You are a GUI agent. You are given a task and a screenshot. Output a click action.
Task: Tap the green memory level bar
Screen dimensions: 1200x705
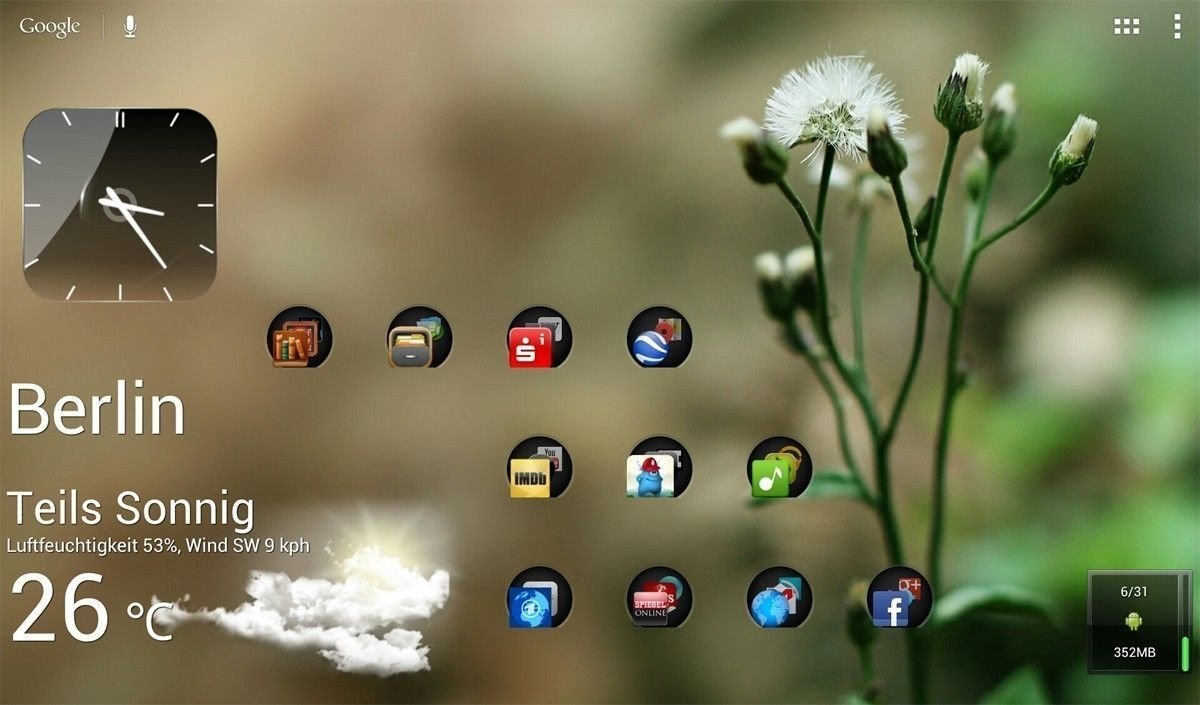tap(1185, 653)
